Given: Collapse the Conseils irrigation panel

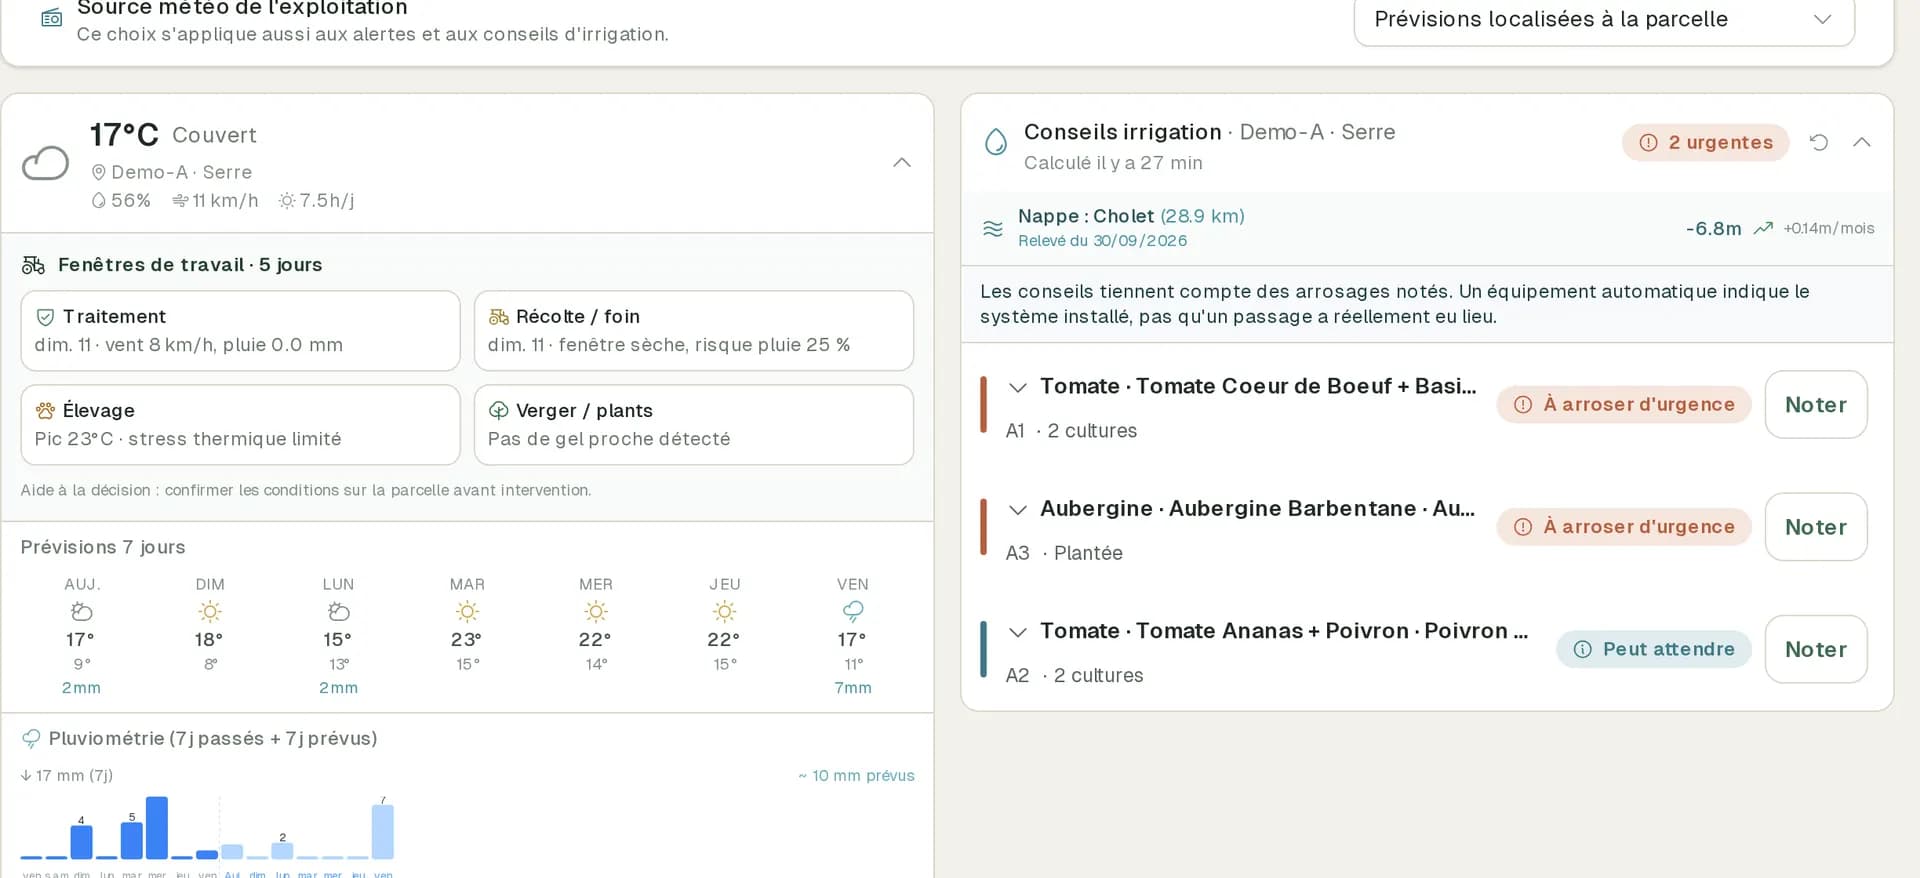Looking at the screenshot, I should point(1861,143).
